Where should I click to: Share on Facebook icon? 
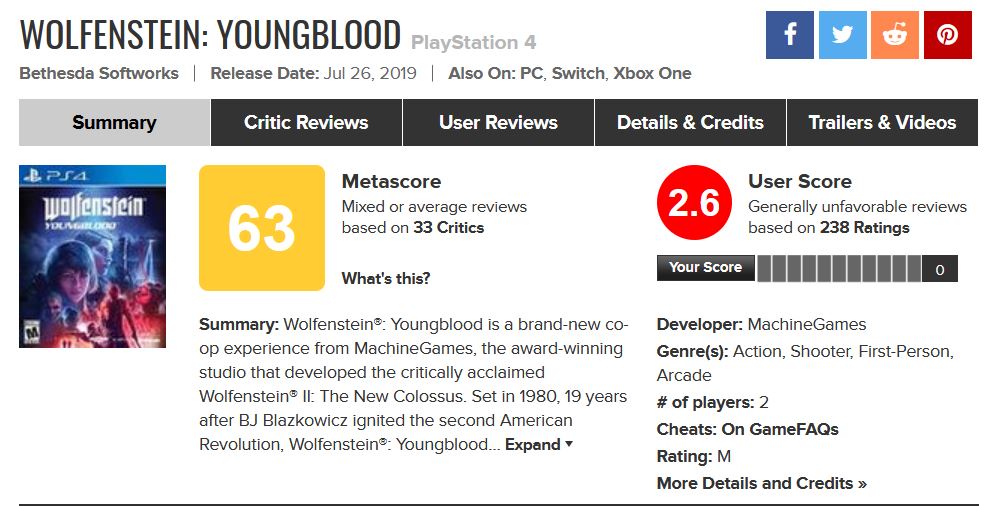pos(790,35)
